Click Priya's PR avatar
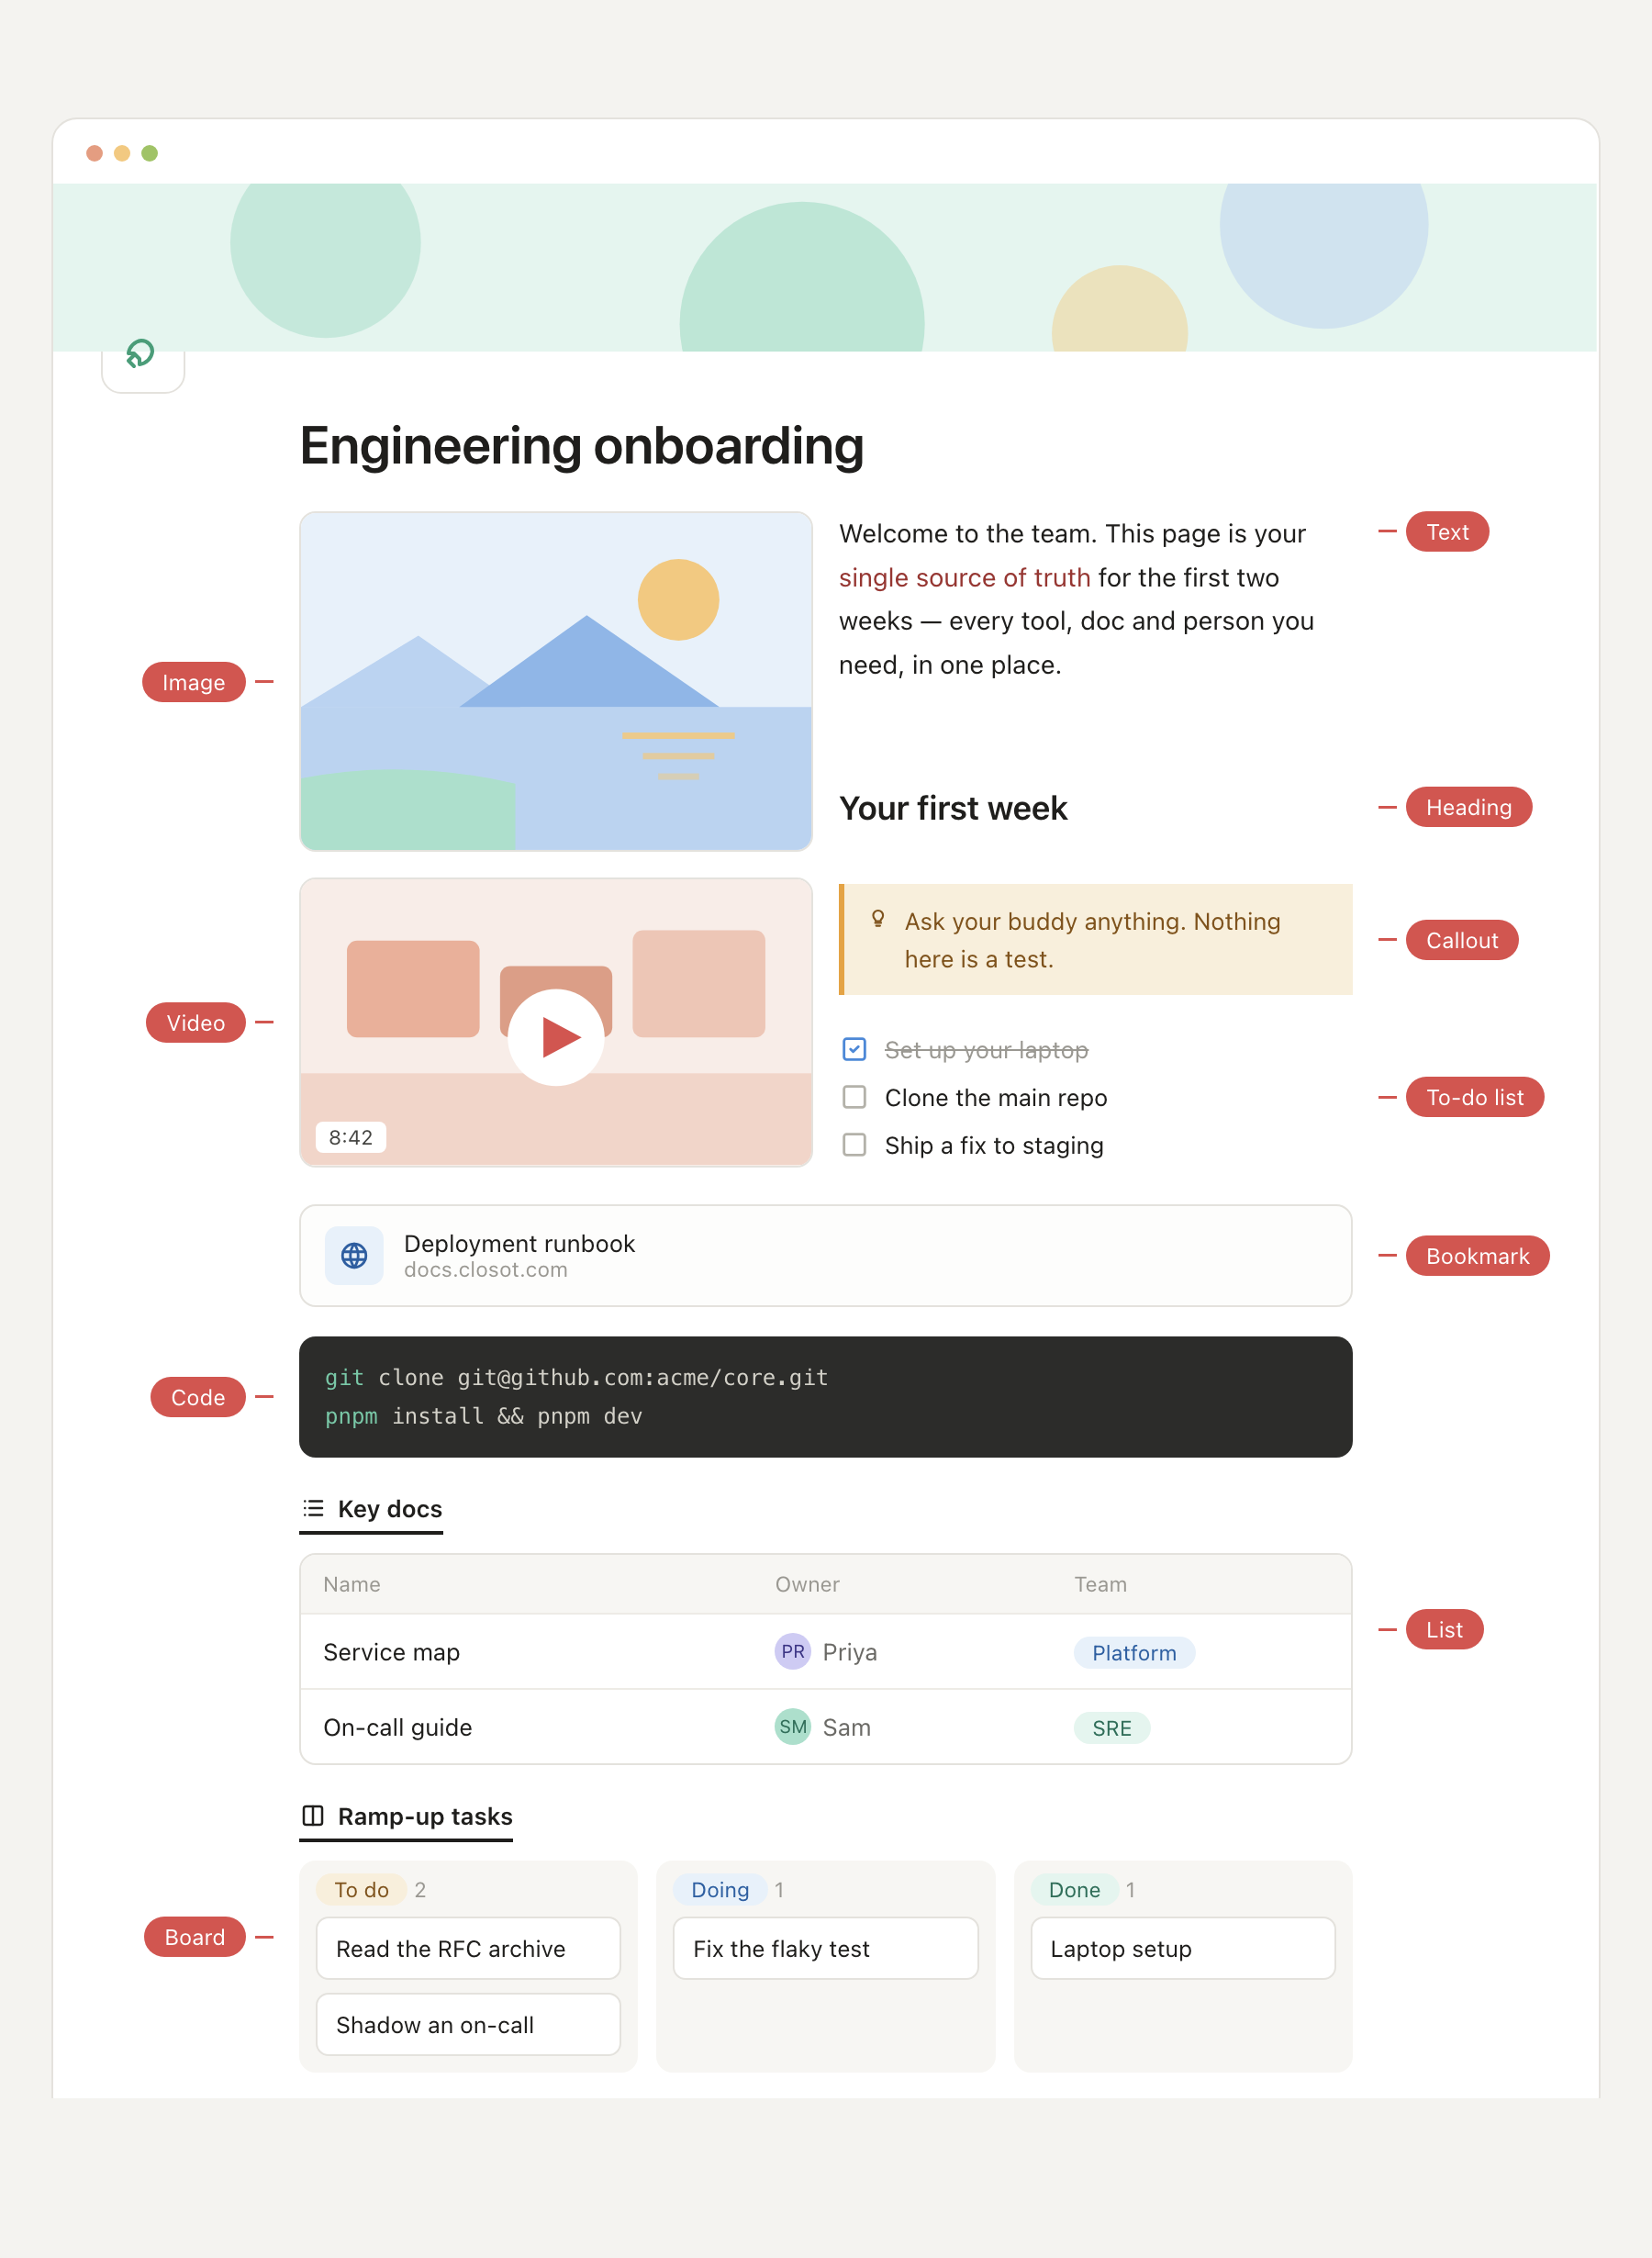 coord(793,1651)
